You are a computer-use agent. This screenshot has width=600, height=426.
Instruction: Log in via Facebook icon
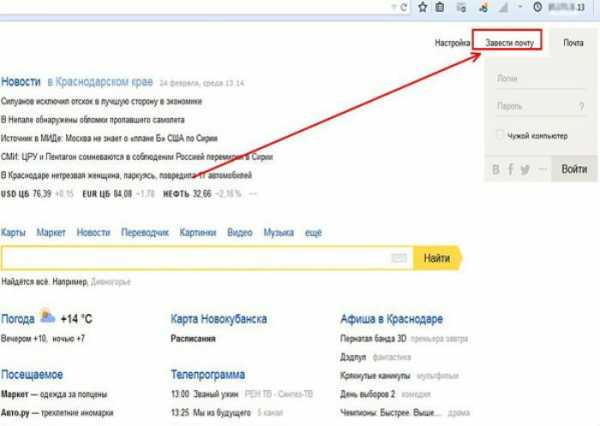510,169
